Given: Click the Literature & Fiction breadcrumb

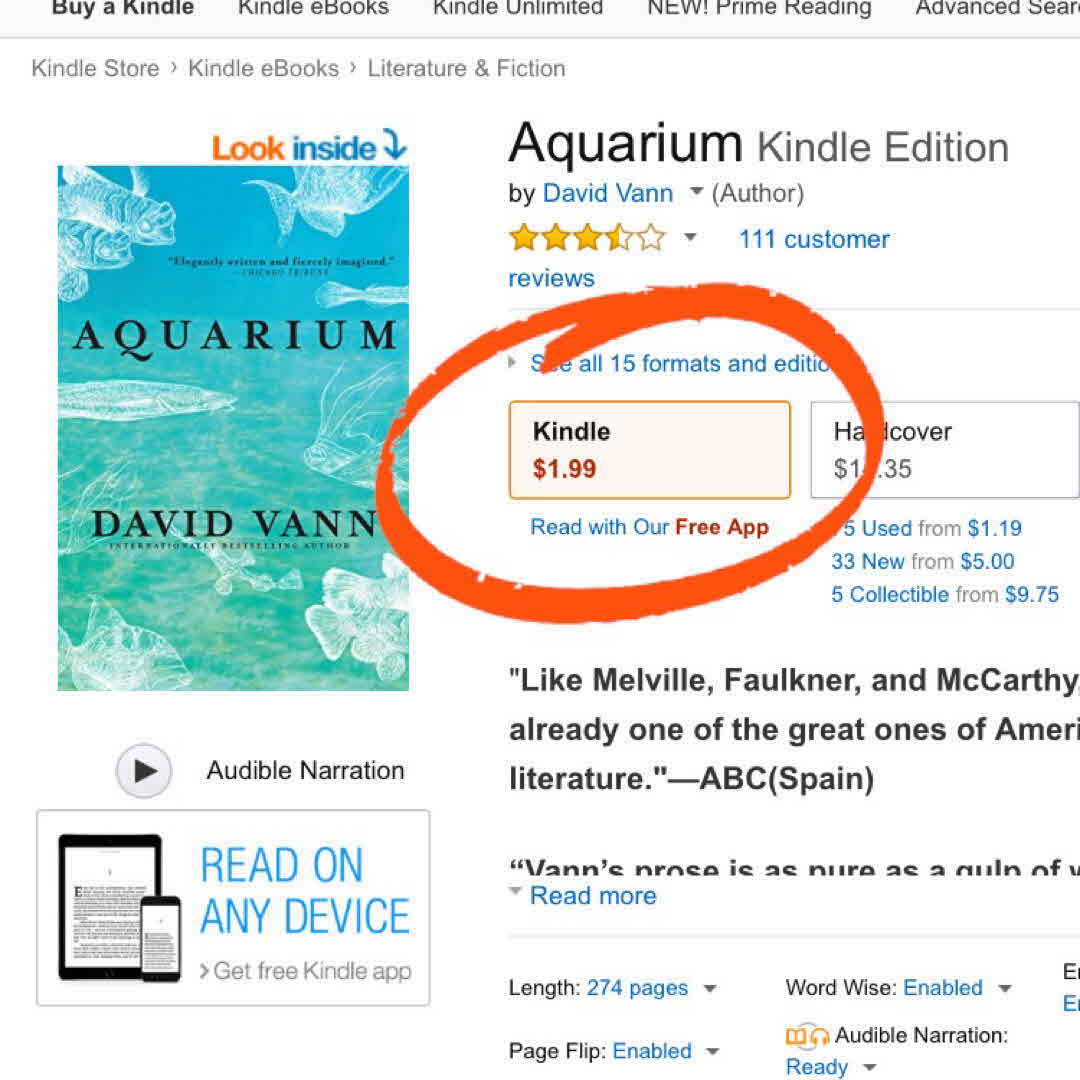Looking at the screenshot, I should click(x=466, y=68).
